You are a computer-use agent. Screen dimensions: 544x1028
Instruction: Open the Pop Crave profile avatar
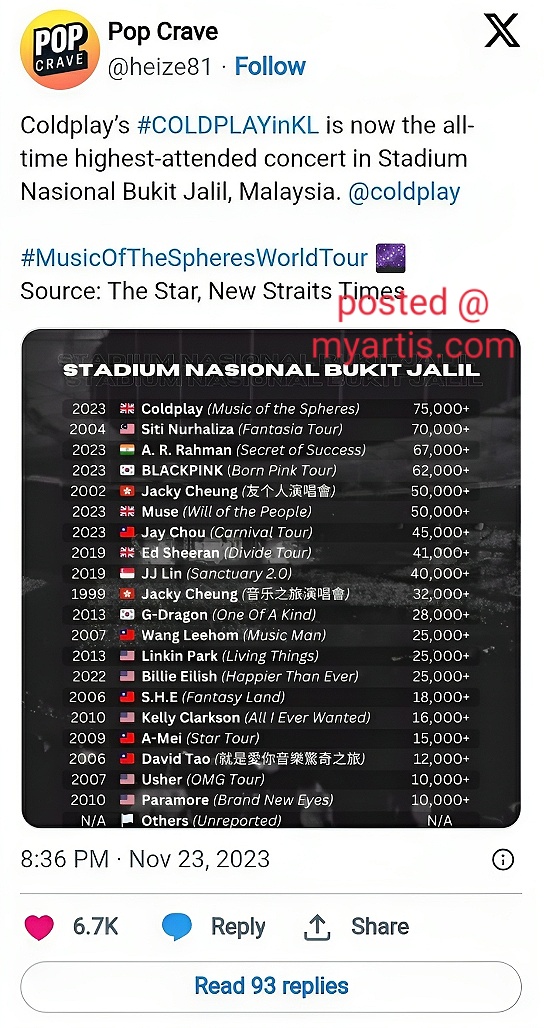coord(60,49)
